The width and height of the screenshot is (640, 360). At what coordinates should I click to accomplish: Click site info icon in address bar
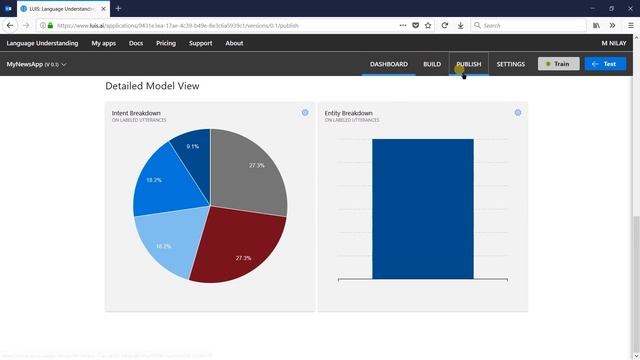pyautogui.click(x=42, y=25)
